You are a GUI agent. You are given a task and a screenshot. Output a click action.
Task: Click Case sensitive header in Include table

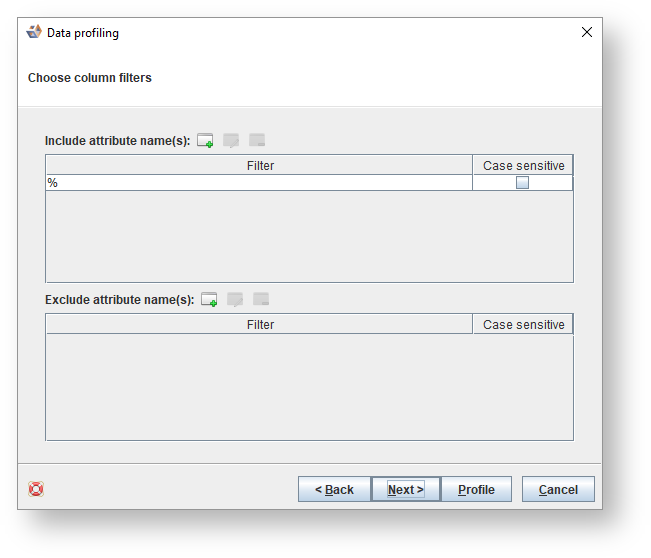pyautogui.click(x=523, y=166)
